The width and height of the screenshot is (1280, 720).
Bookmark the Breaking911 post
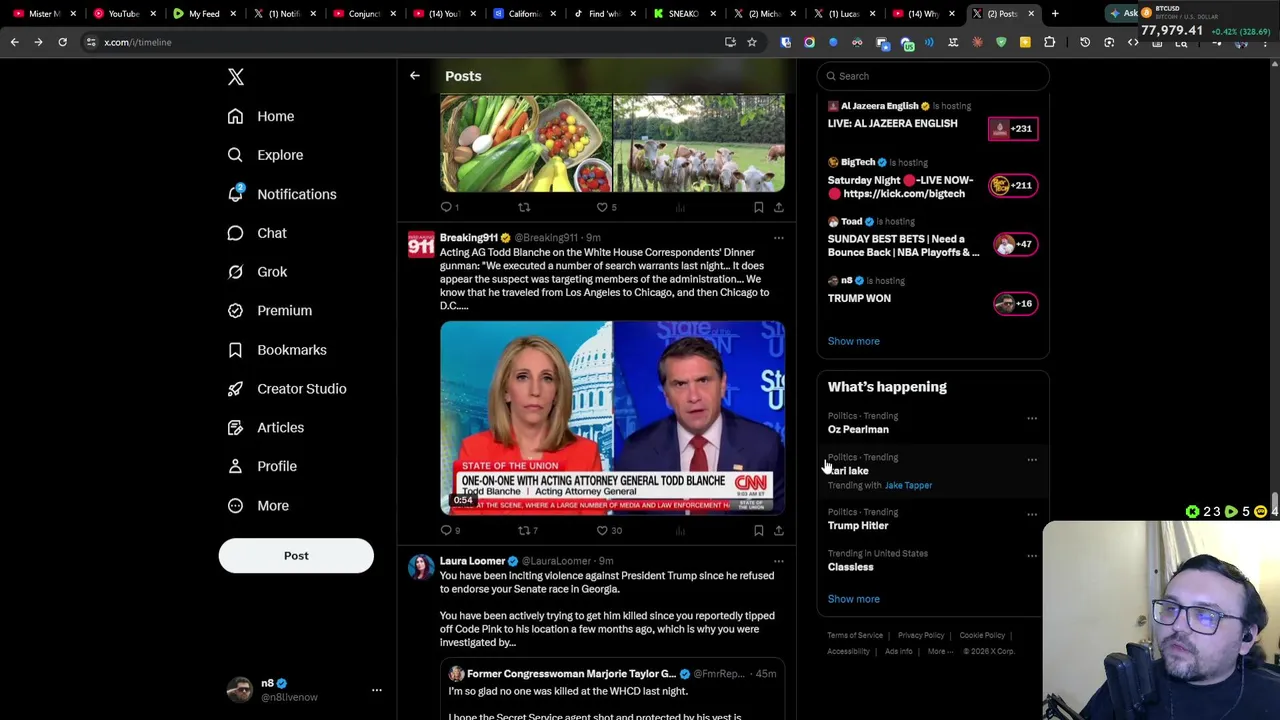(759, 531)
